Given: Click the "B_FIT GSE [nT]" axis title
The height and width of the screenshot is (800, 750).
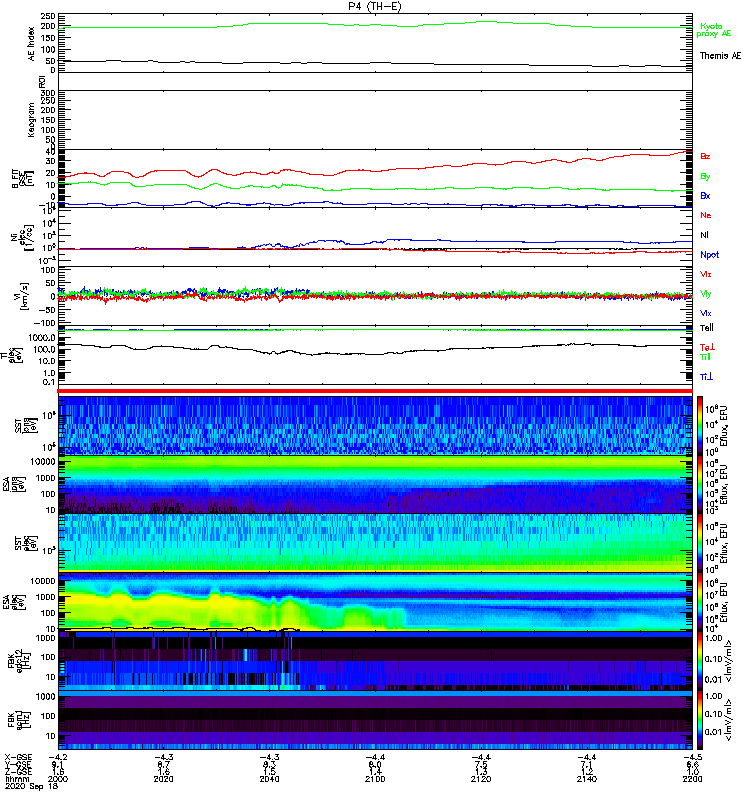Looking at the screenshot, I should pos(23,179).
